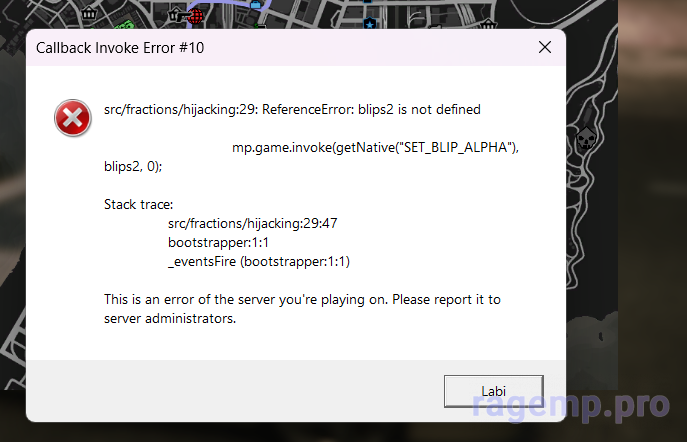The image size is (687, 442).
Task: Click the hijacking:29:47 stack trace line
Action: tap(253, 223)
